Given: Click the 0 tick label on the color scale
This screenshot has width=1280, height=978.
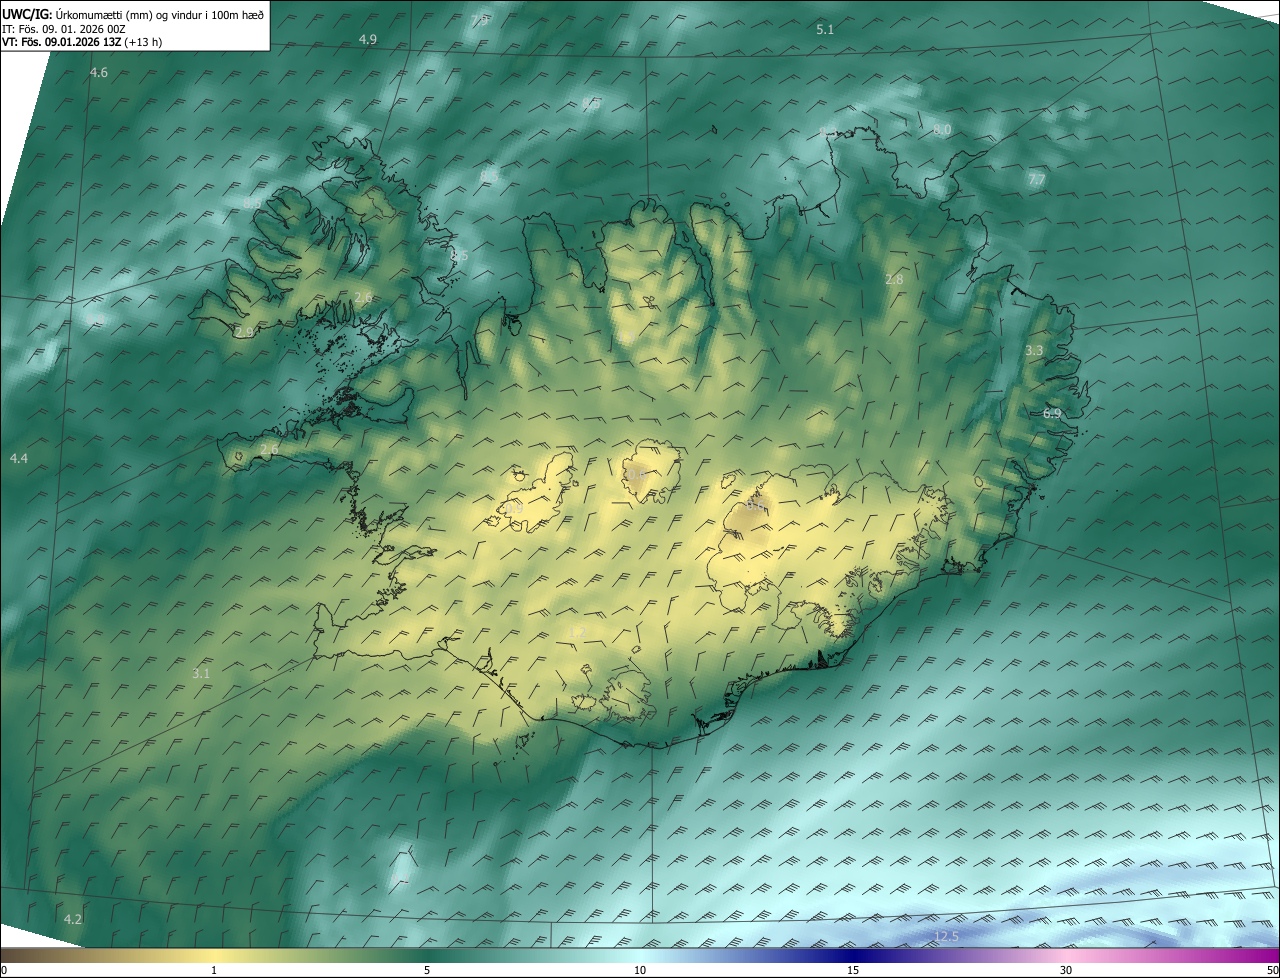Looking at the screenshot, I should 4,970.
